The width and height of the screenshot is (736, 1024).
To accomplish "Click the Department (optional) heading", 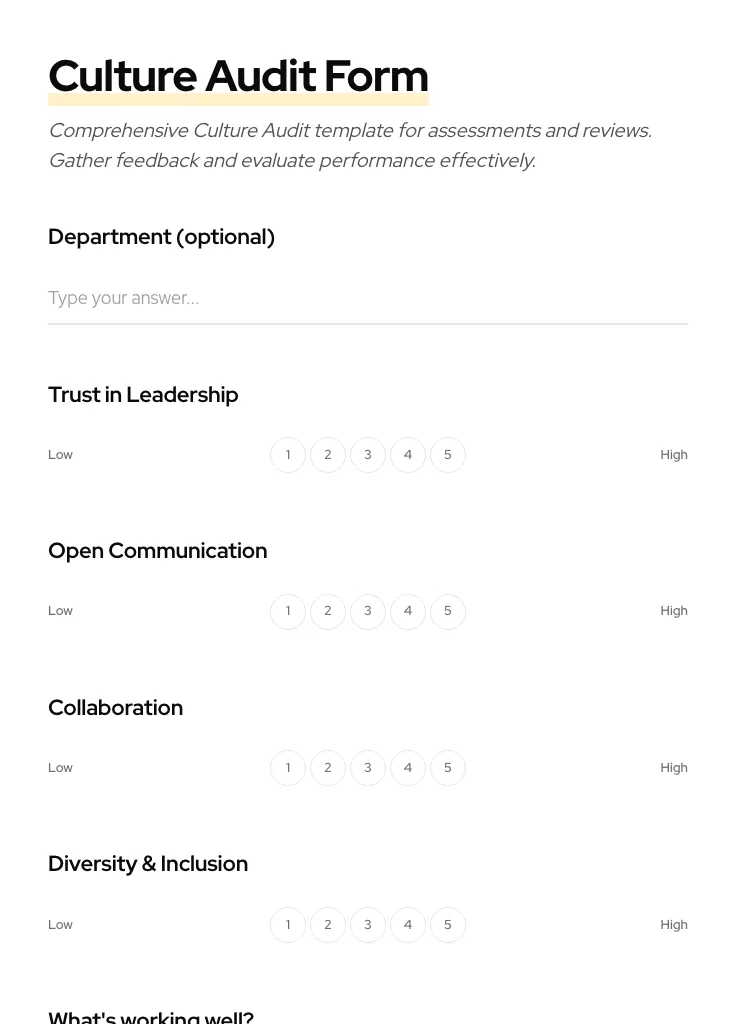I will [161, 237].
